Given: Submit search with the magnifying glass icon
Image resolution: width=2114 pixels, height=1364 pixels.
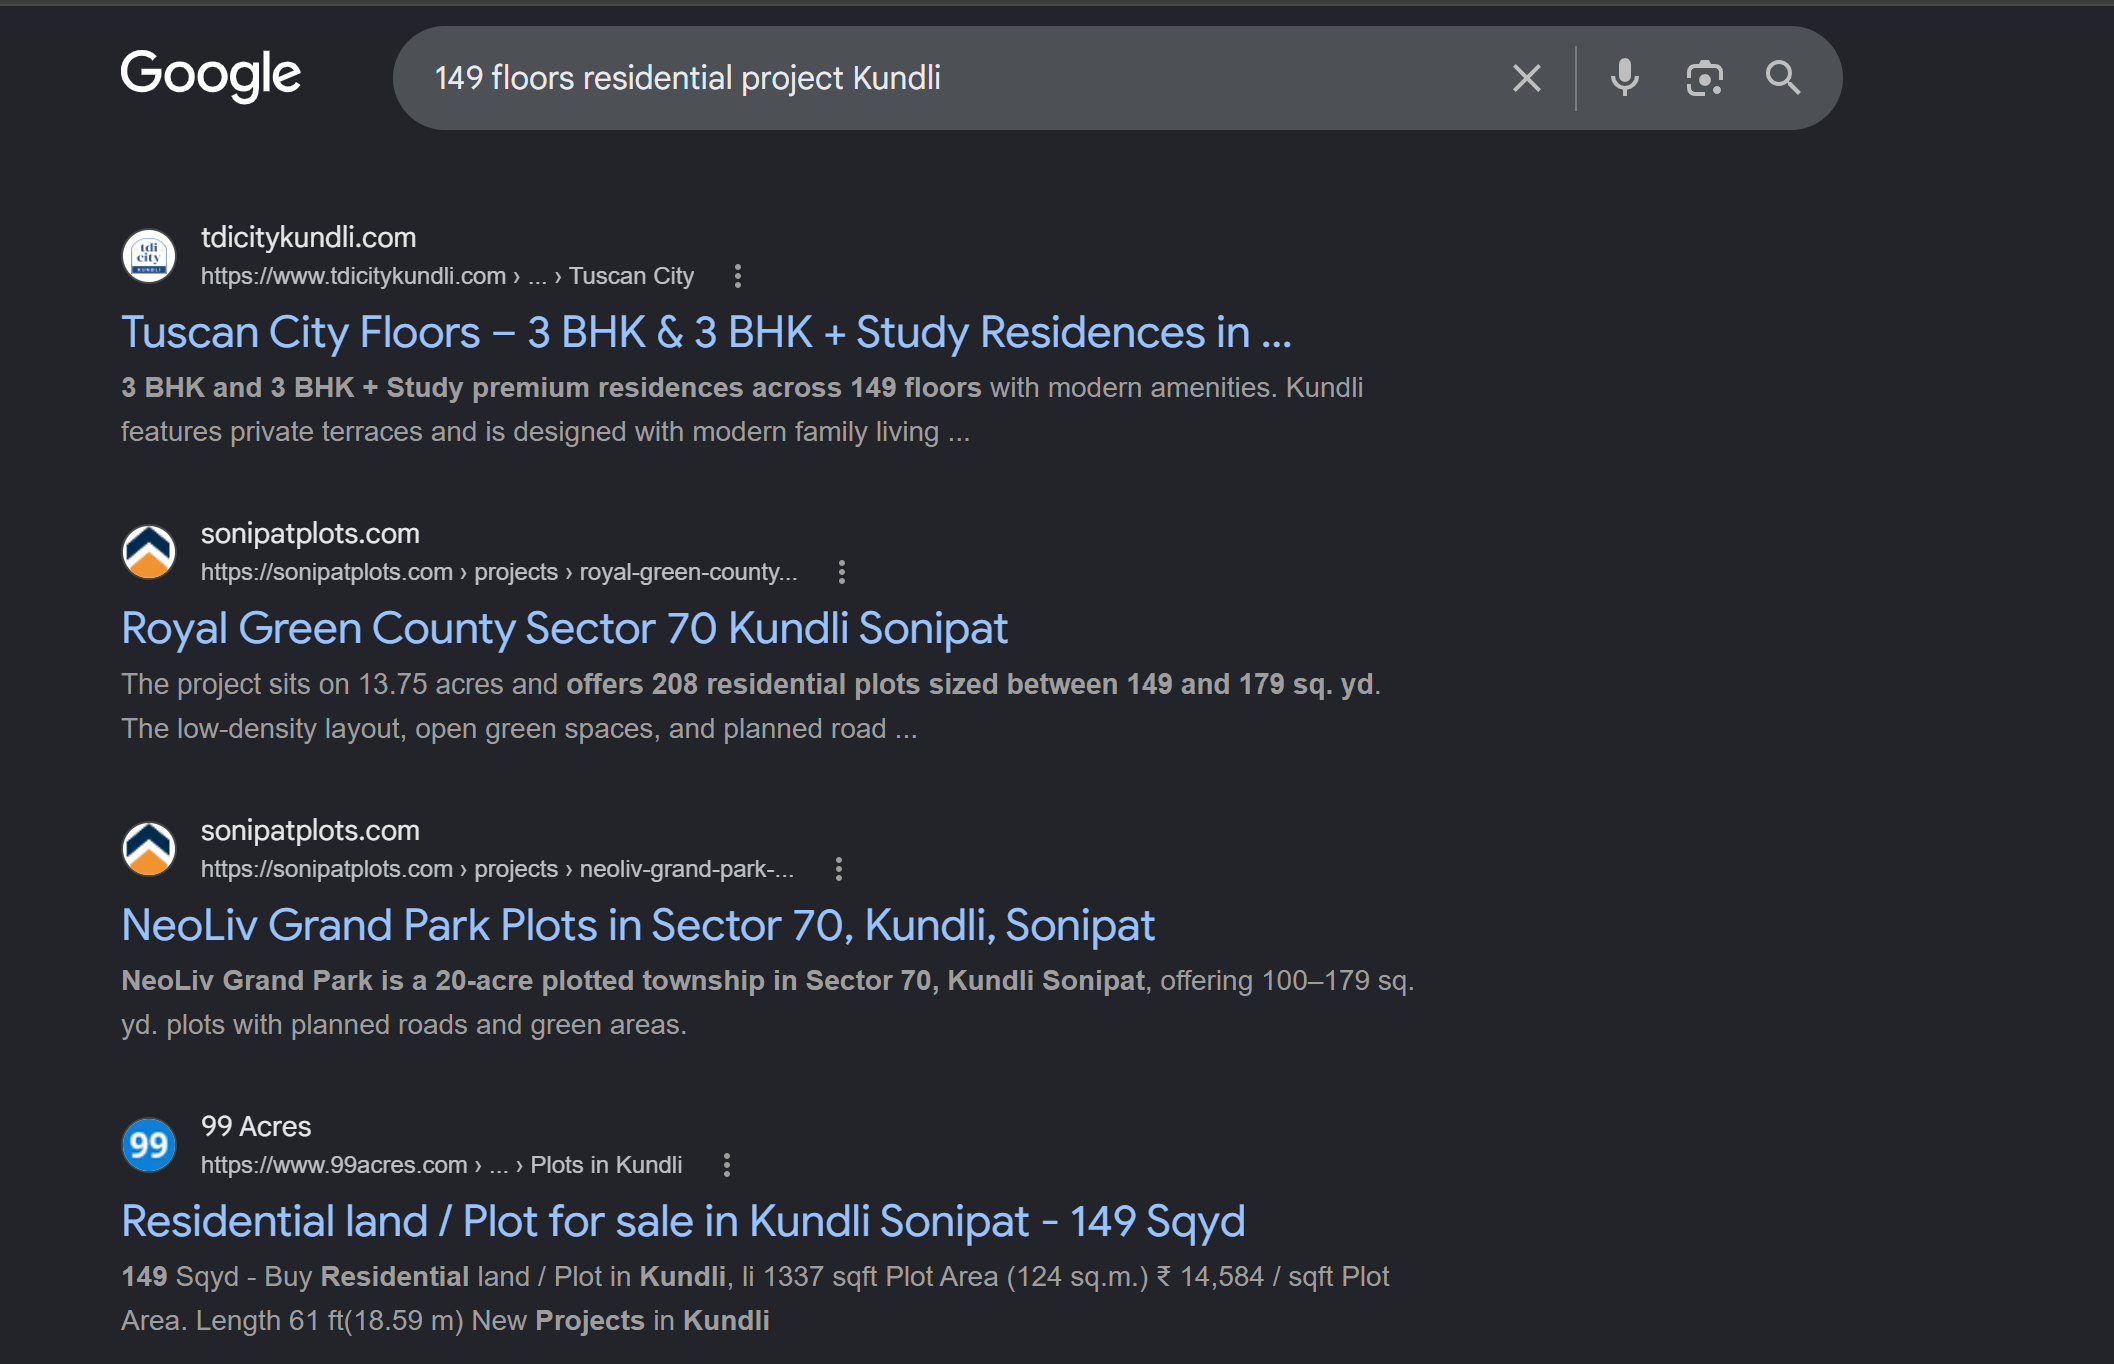Looking at the screenshot, I should point(1783,78).
